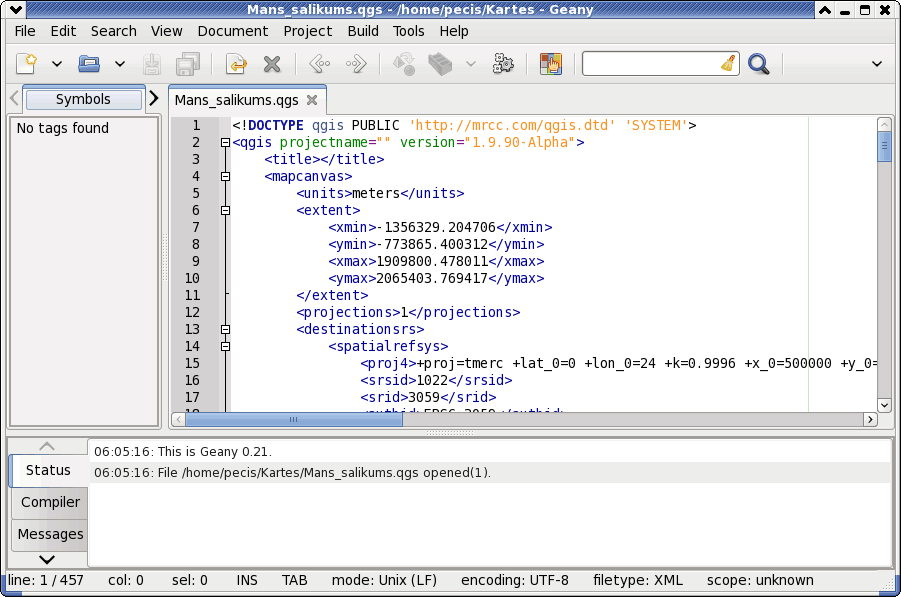Click the editor scroll-up arrow

884,124
